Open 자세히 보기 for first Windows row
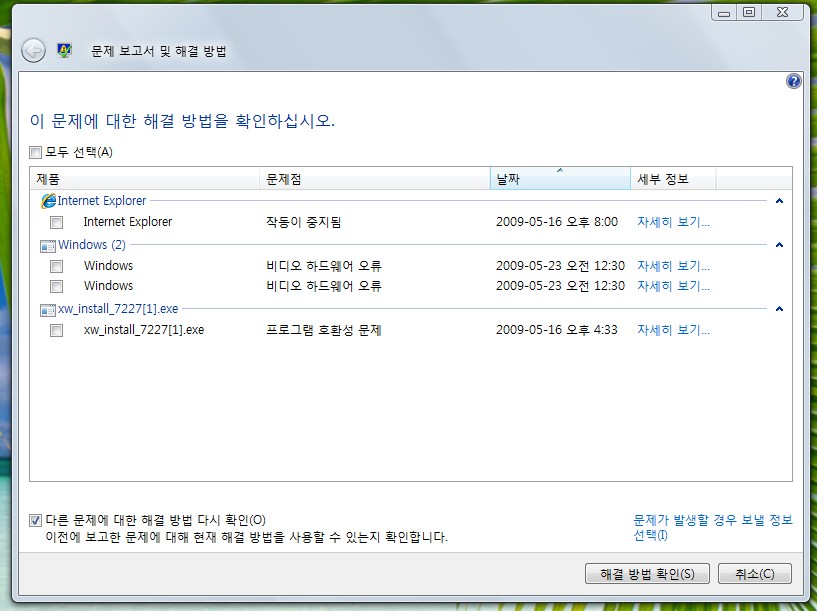The image size is (817, 611). (x=673, y=266)
